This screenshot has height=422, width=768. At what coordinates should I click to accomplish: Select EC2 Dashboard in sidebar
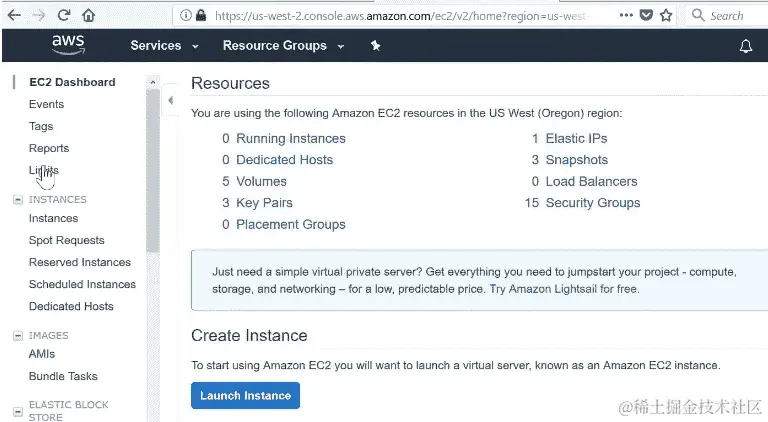[x=72, y=82]
